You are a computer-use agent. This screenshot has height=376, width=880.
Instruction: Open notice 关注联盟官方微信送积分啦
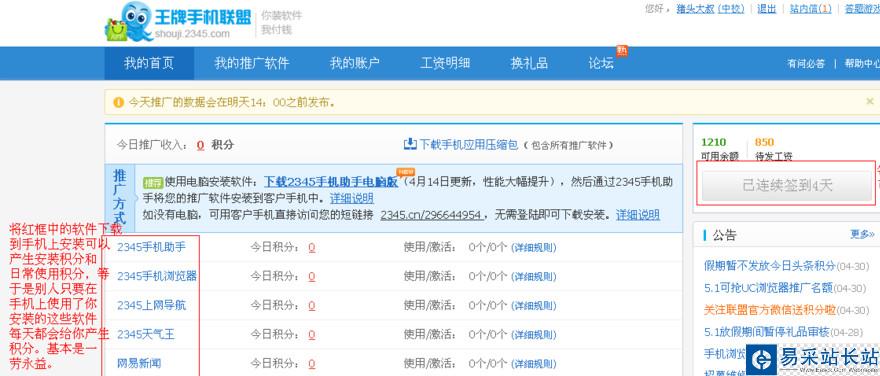[769, 310]
